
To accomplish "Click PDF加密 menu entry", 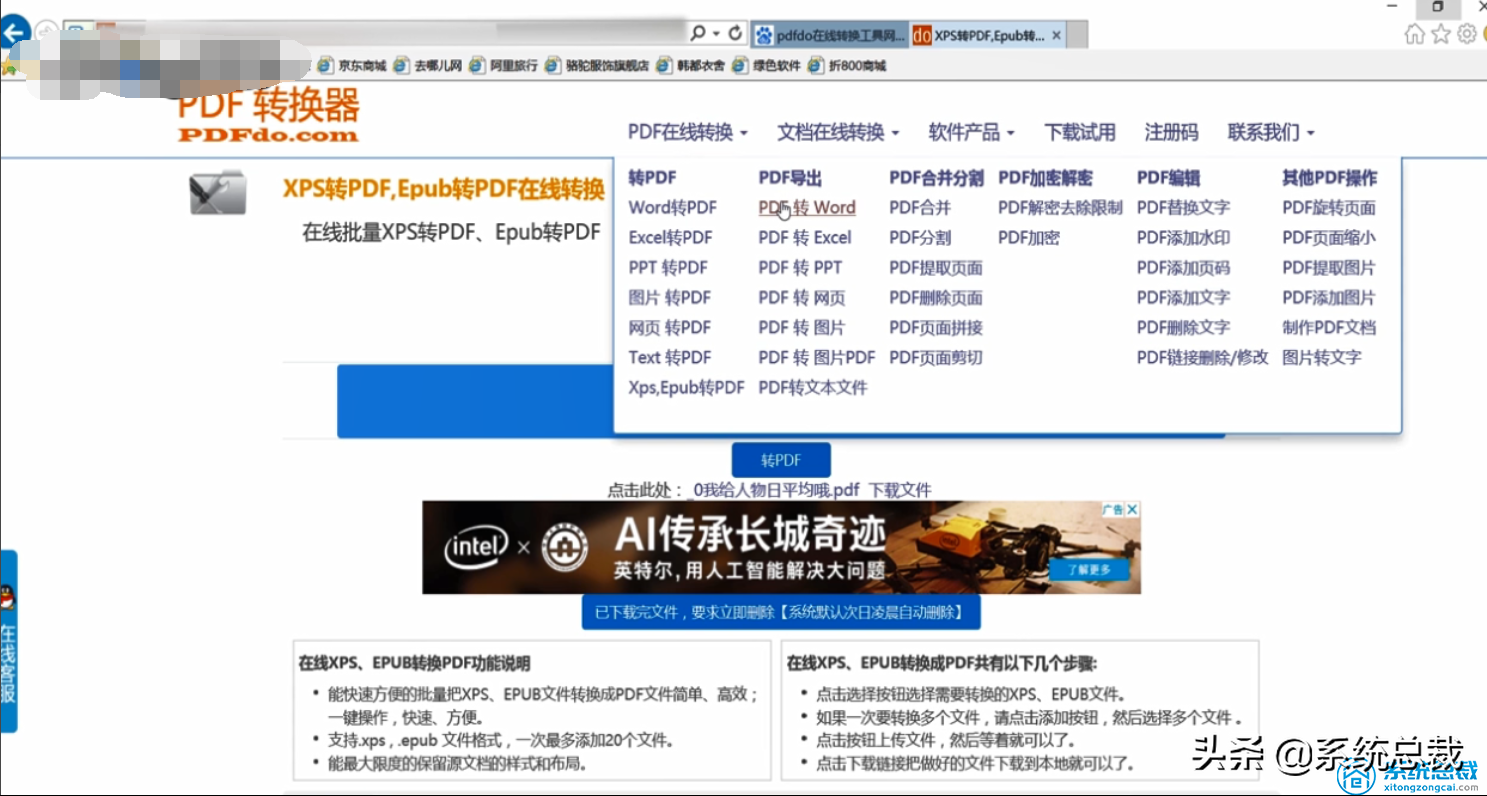I will (1029, 238).
